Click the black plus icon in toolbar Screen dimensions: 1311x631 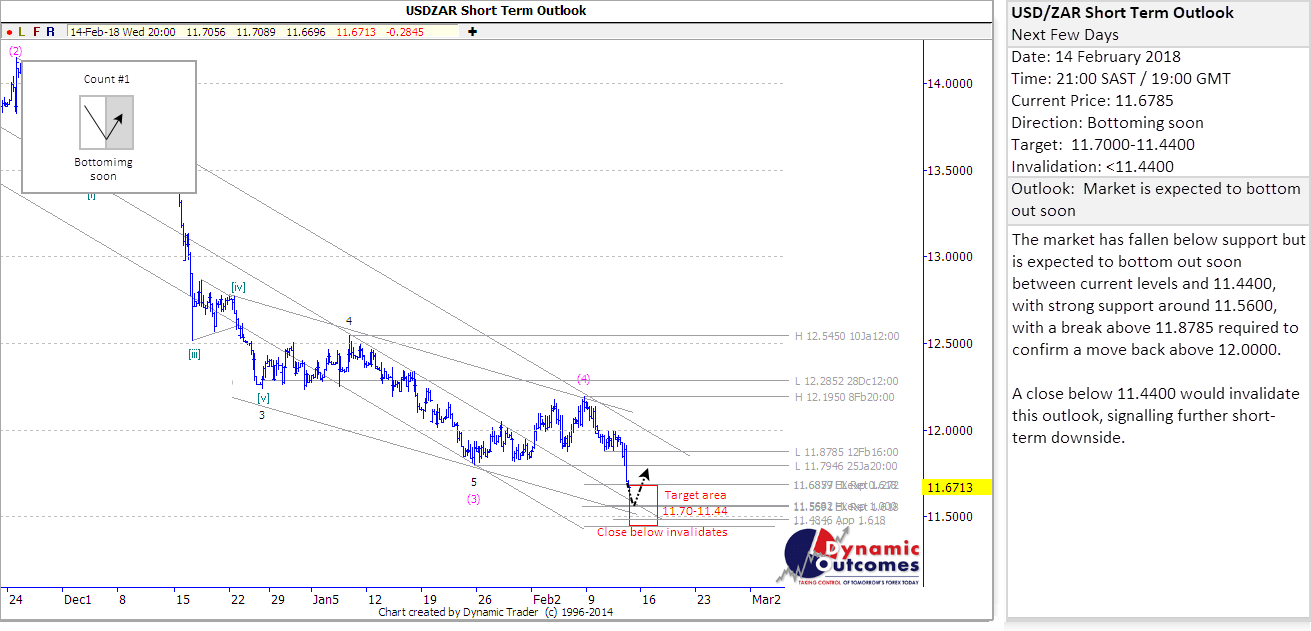click(472, 32)
